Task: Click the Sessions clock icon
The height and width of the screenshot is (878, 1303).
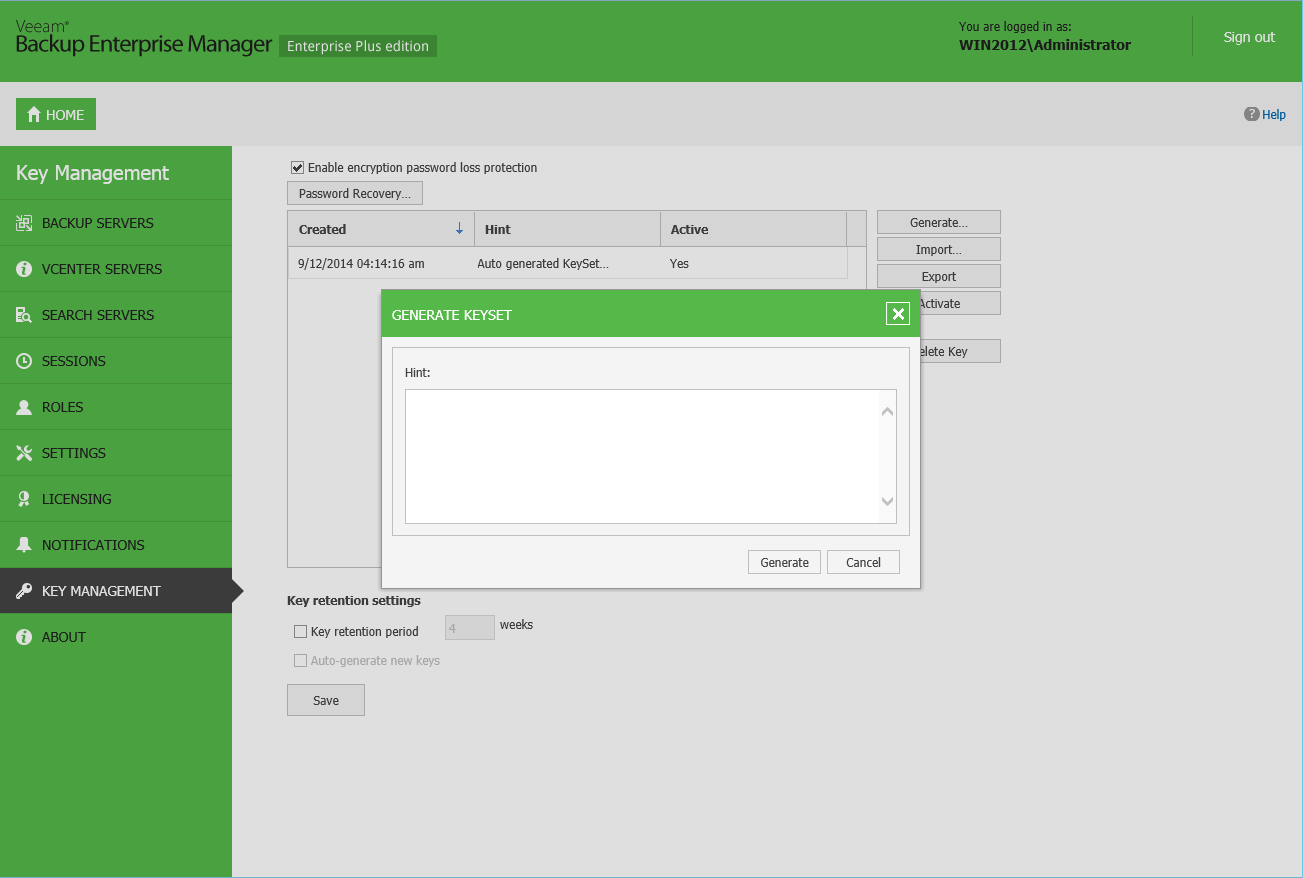Action: [x=24, y=361]
